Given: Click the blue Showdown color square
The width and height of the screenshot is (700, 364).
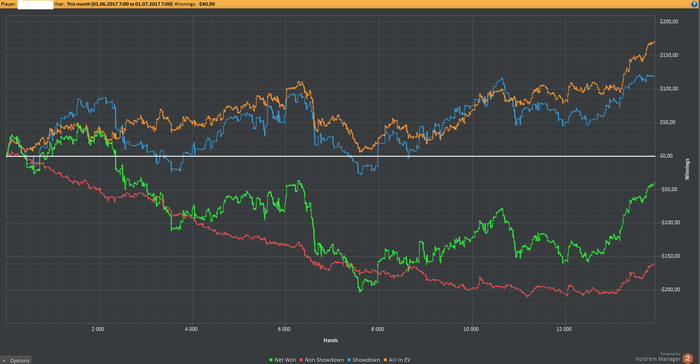Looking at the screenshot, I should pyautogui.click(x=349, y=360).
